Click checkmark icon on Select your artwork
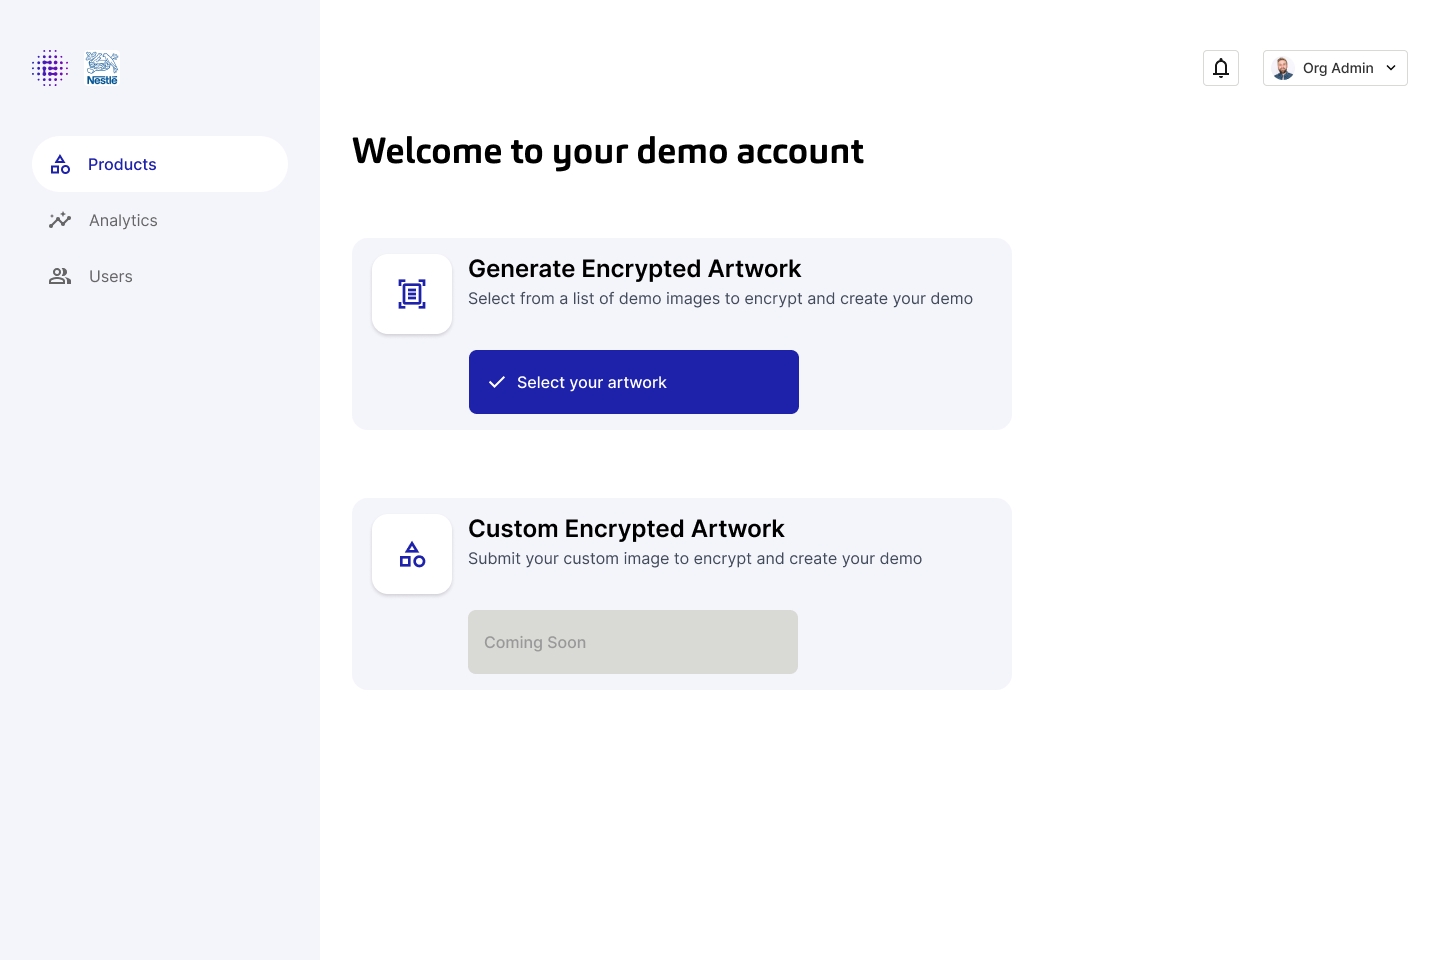Viewport: 1440px width, 960px height. pos(497,382)
